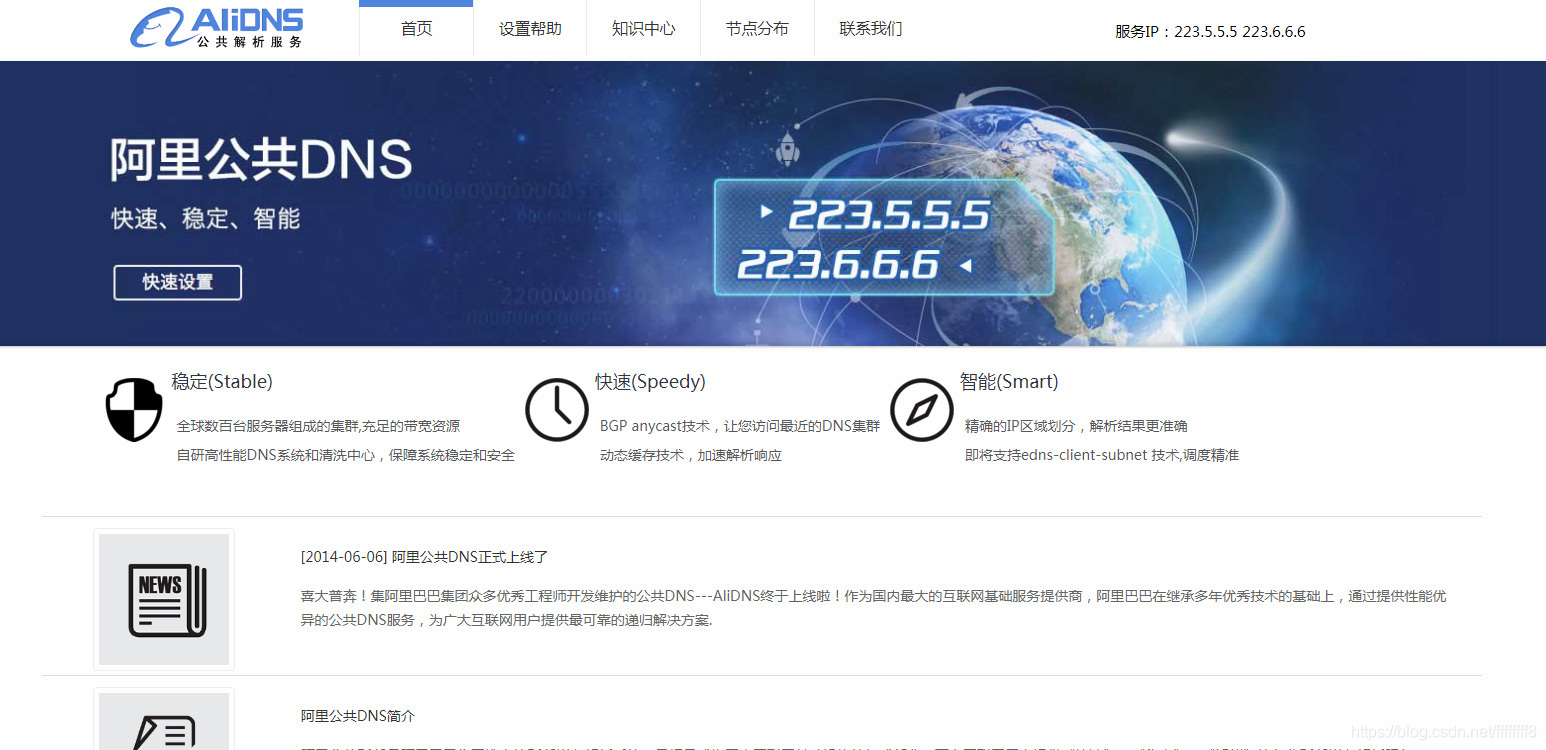Click the 快速设置 button on banner
This screenshot has width=1546, height=750.
177,282
